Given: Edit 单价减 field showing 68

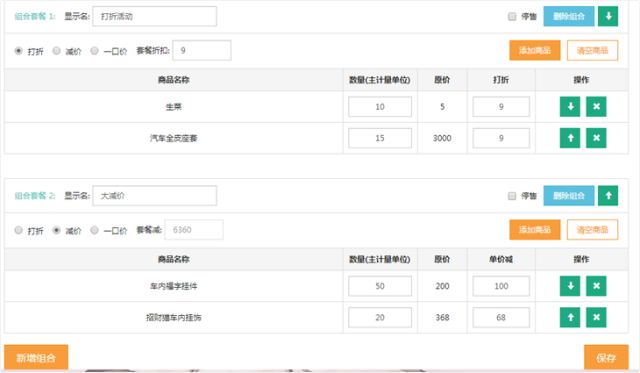Looking at the screenshot, I should 501,317.
